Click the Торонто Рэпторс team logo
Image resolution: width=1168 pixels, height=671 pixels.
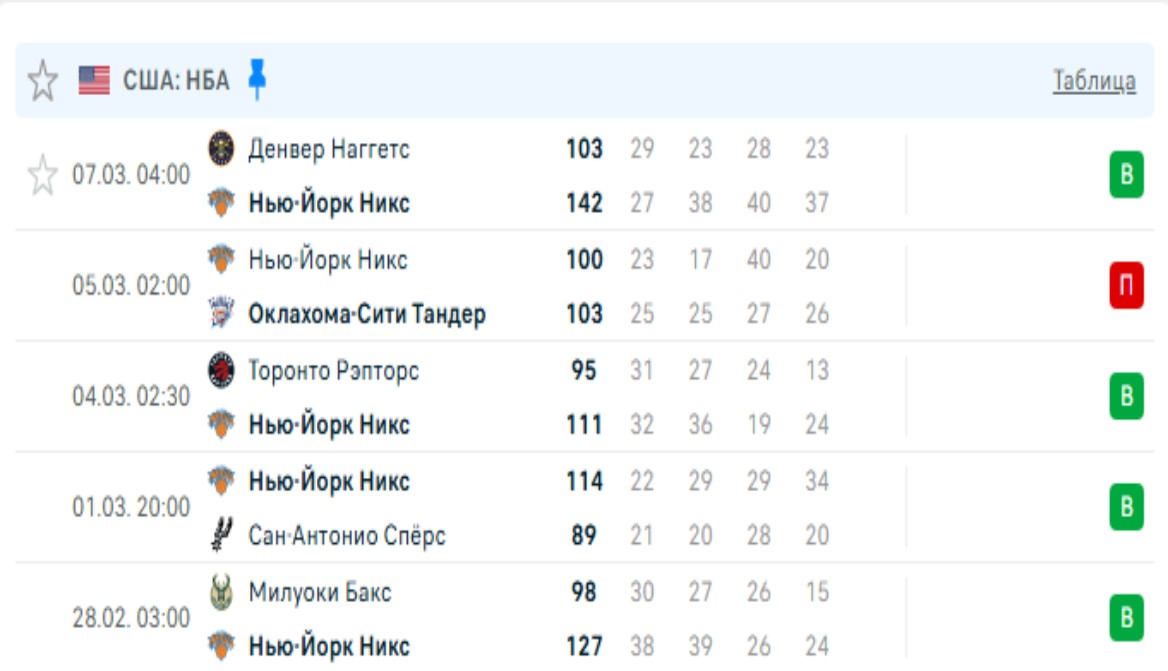[x=221, y=371]
